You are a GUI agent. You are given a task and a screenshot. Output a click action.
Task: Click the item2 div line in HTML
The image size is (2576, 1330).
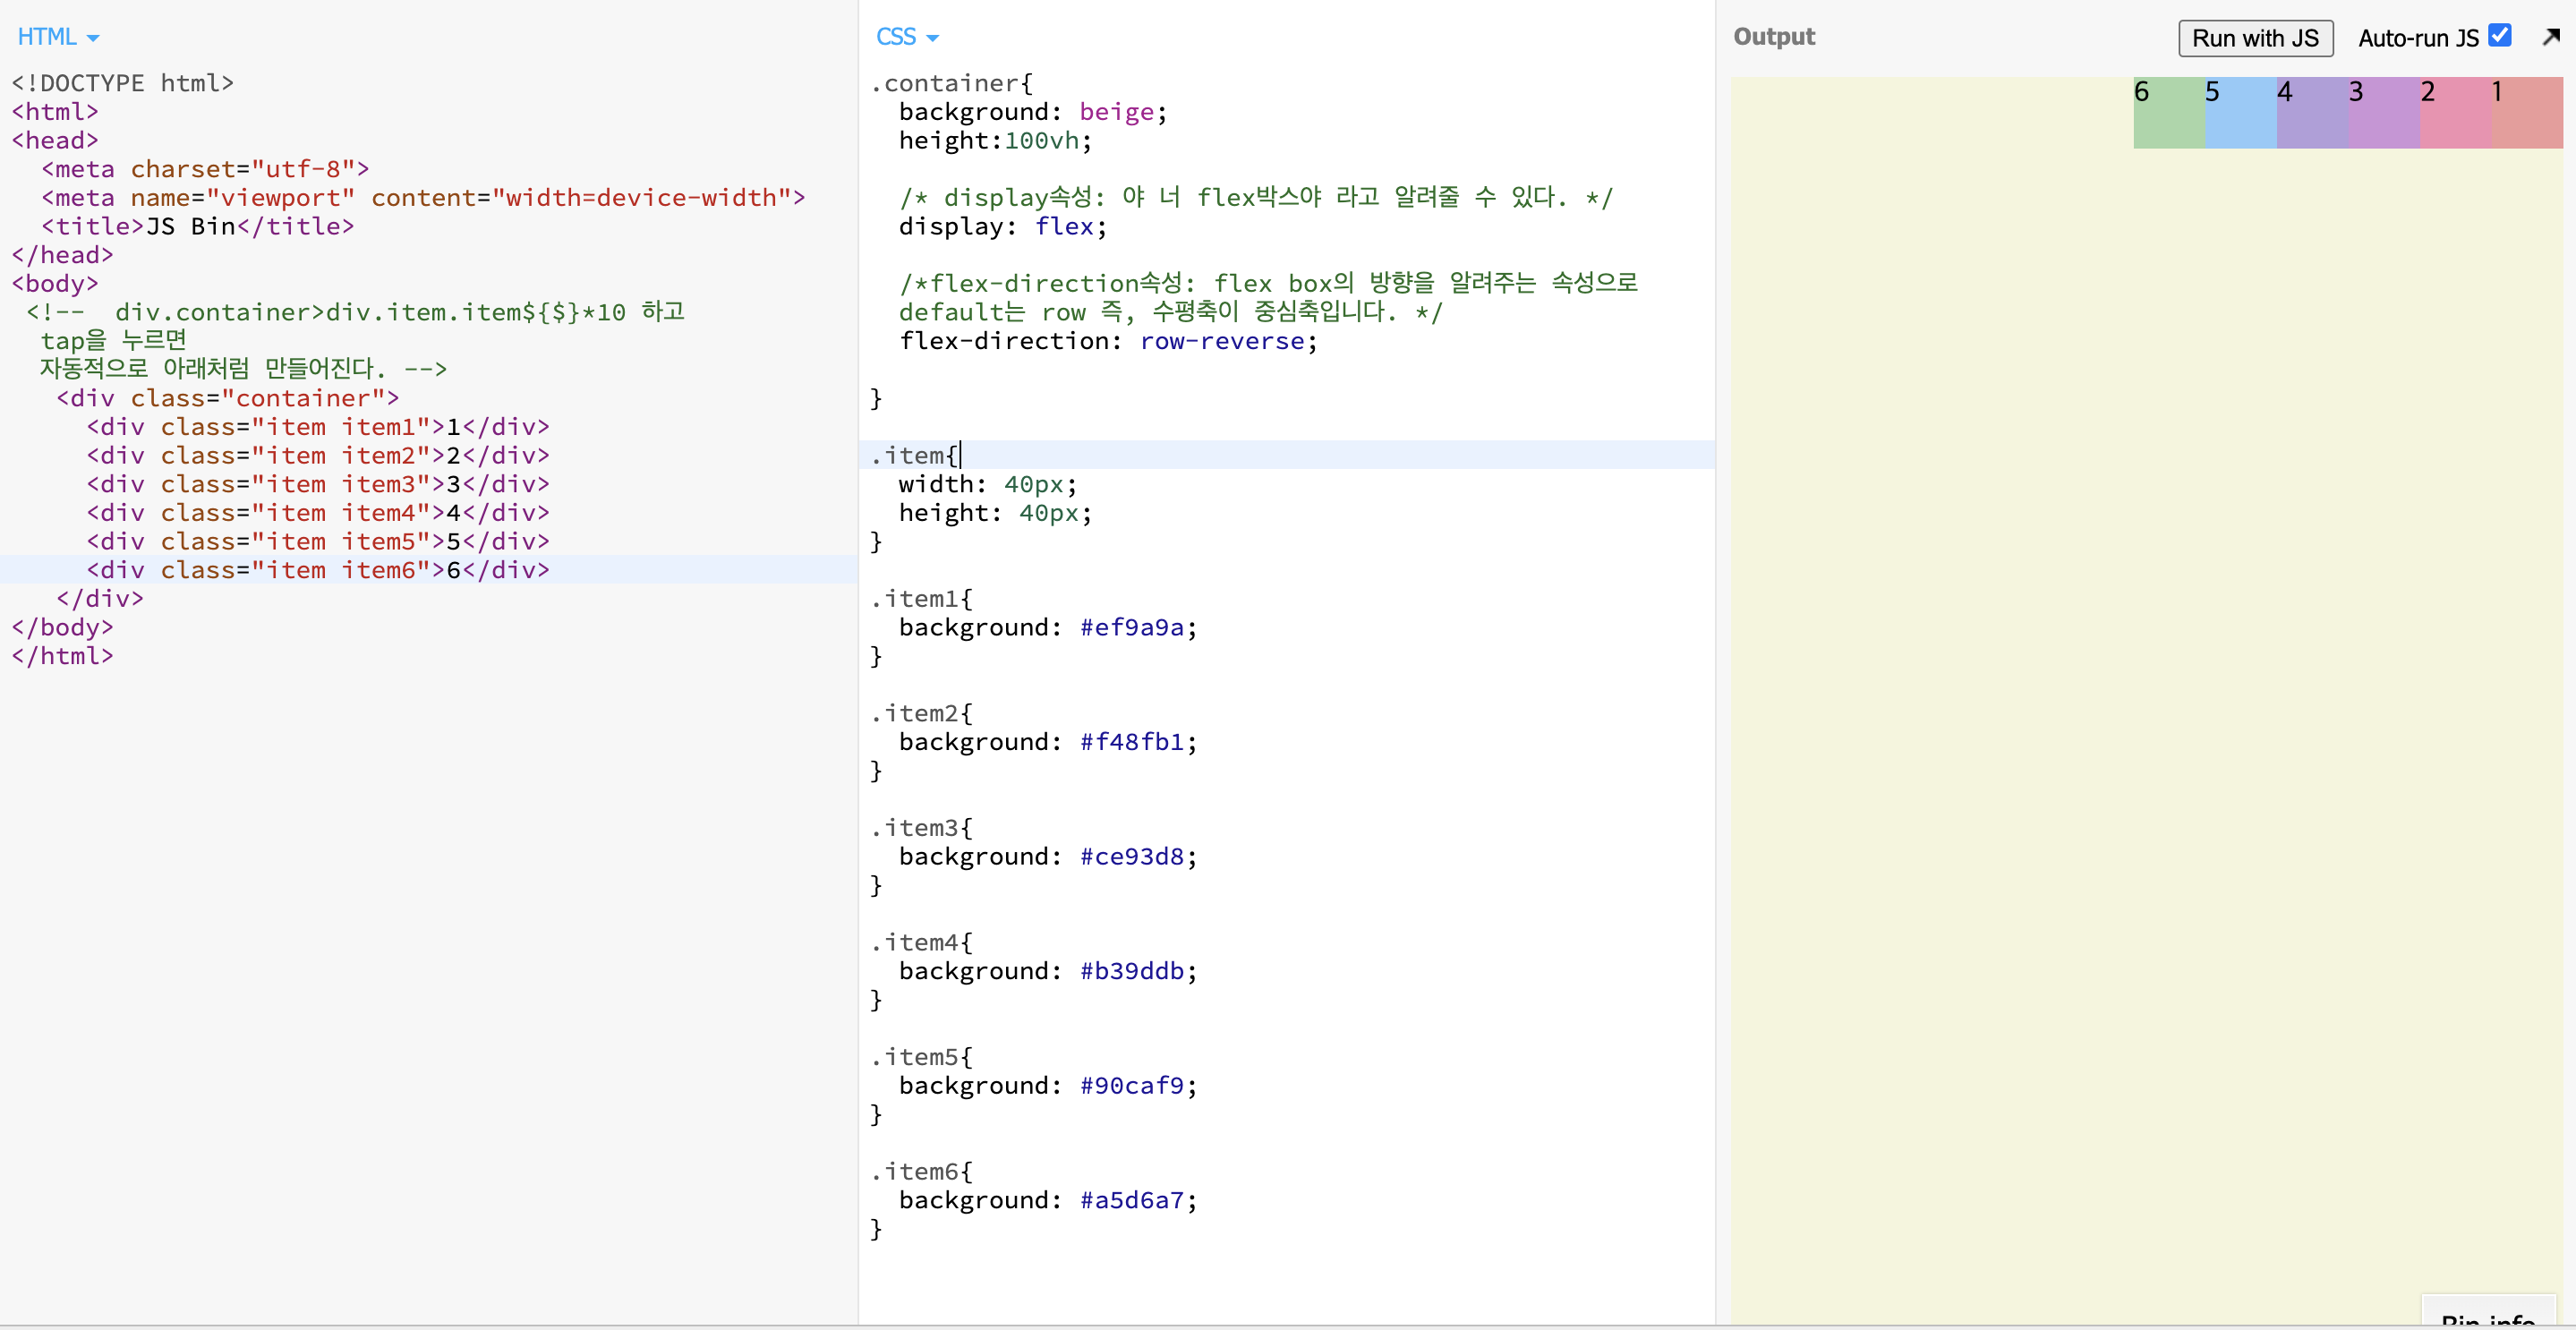pyautogui.click(x=318, y=455)
